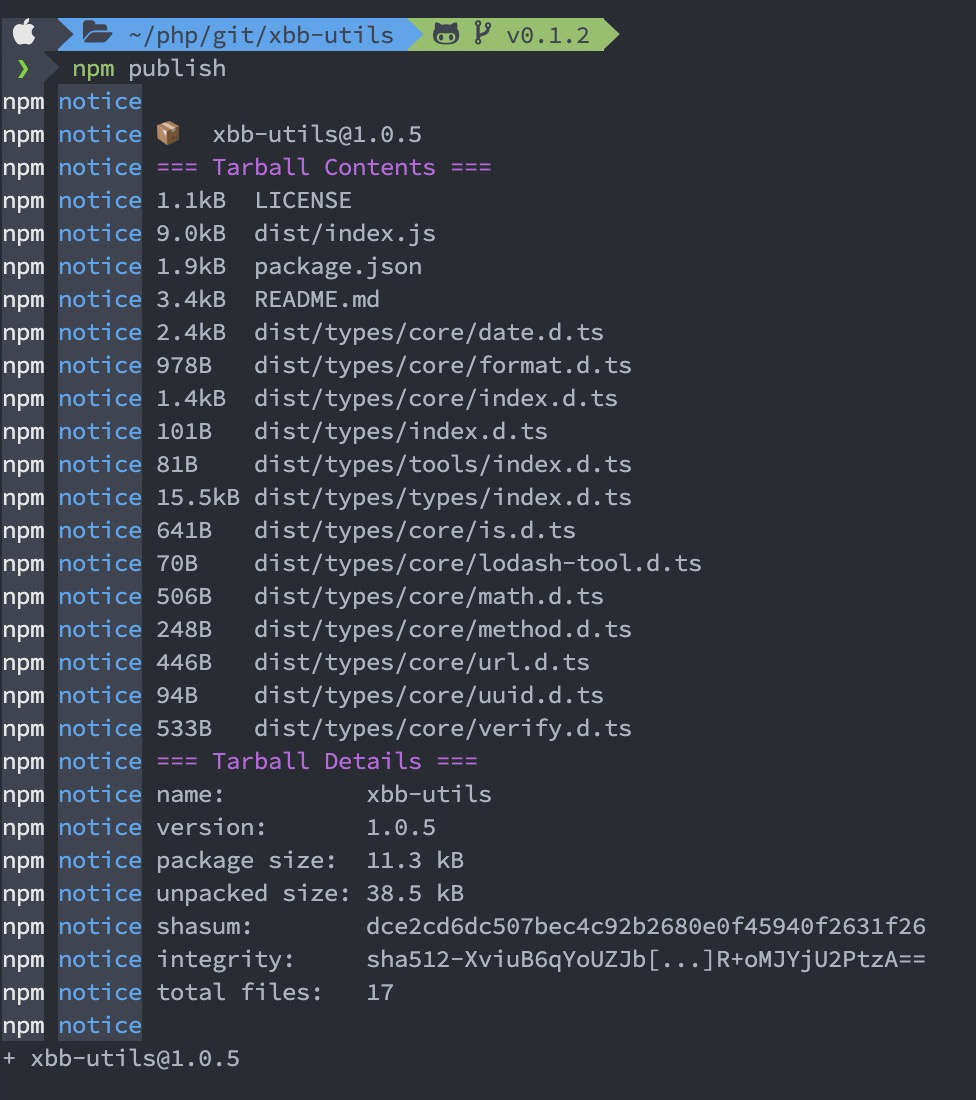Click the package.json file name
The image size is (976, 1100).
tap(337, 266)
